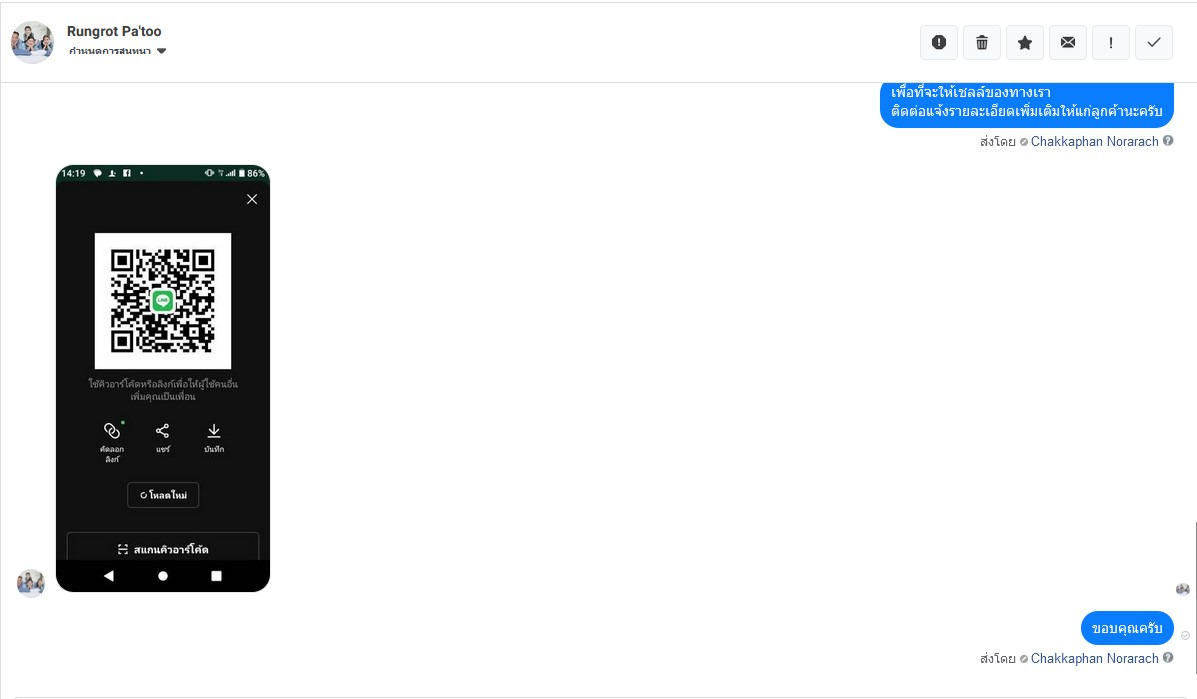Image resolution: width=1197 pixels, height=699 pixels.
Task: Click the Rungrot Pa'too name link
Action: tap(114, 31)
